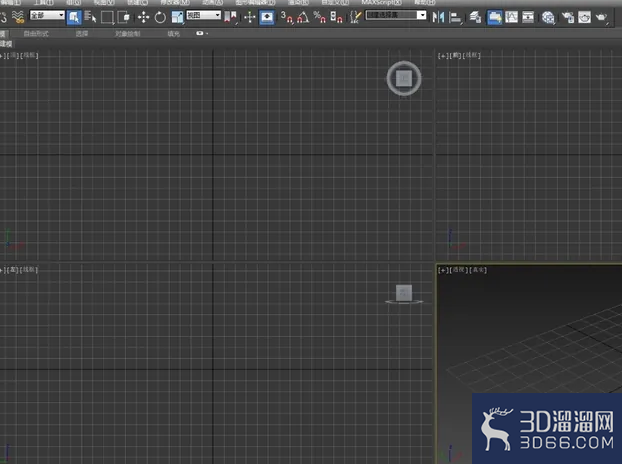Image resolution: width=622 pixels, height=464 pixels.
Task: Open perspective viewport [+] menu
Action: pyautogui.click(x=443, y=270)
